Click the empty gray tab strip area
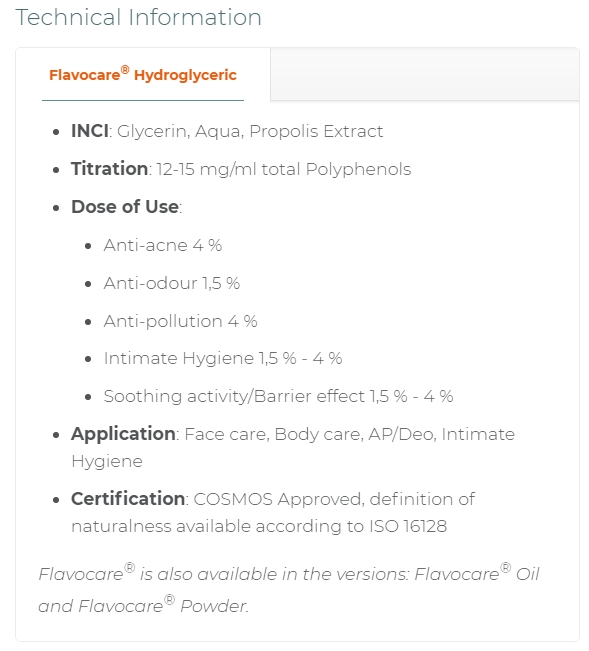The width and height of the screenshot is (589, 651). tap(425, 74)
